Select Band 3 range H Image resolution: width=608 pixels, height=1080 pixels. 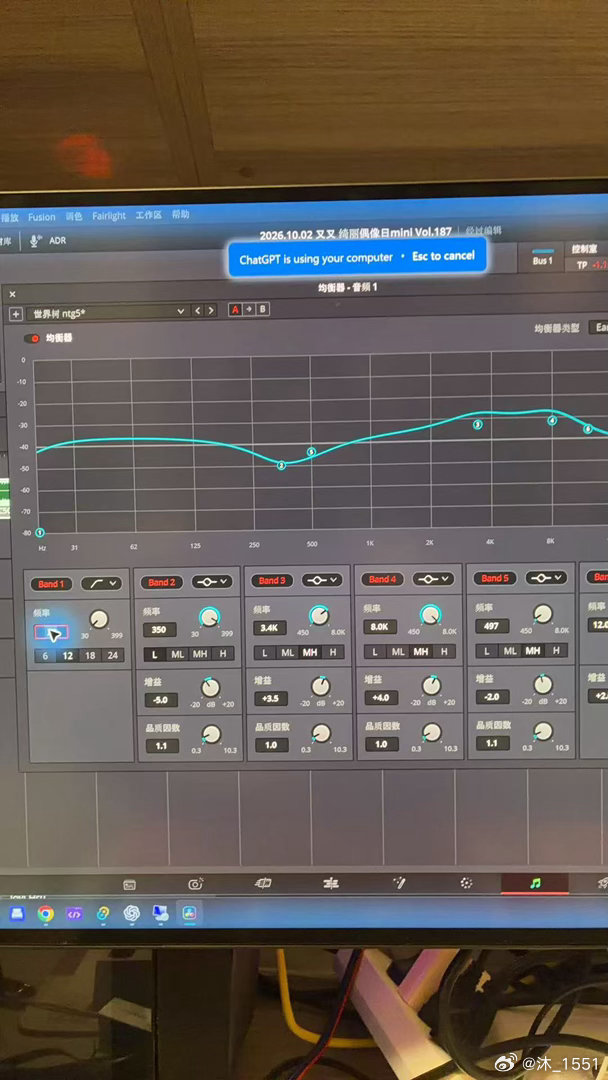point(333,652)
